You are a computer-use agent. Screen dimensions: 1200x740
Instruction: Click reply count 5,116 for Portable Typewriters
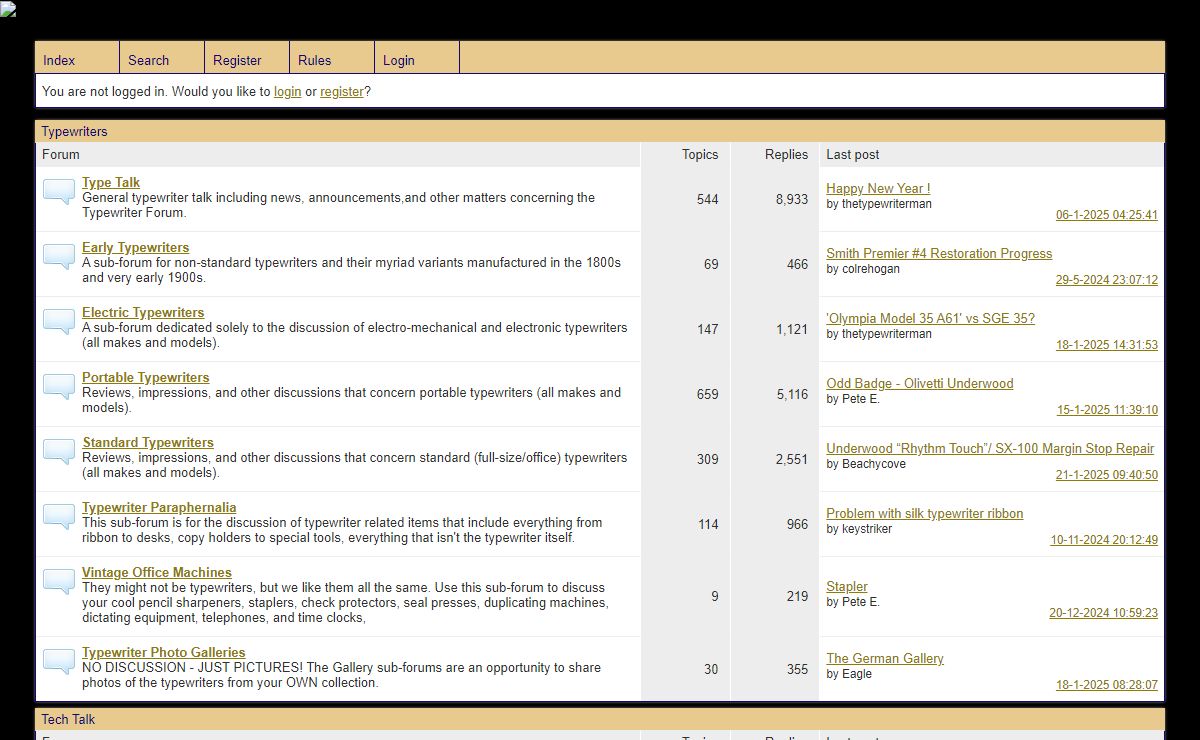tap(792, 394)
